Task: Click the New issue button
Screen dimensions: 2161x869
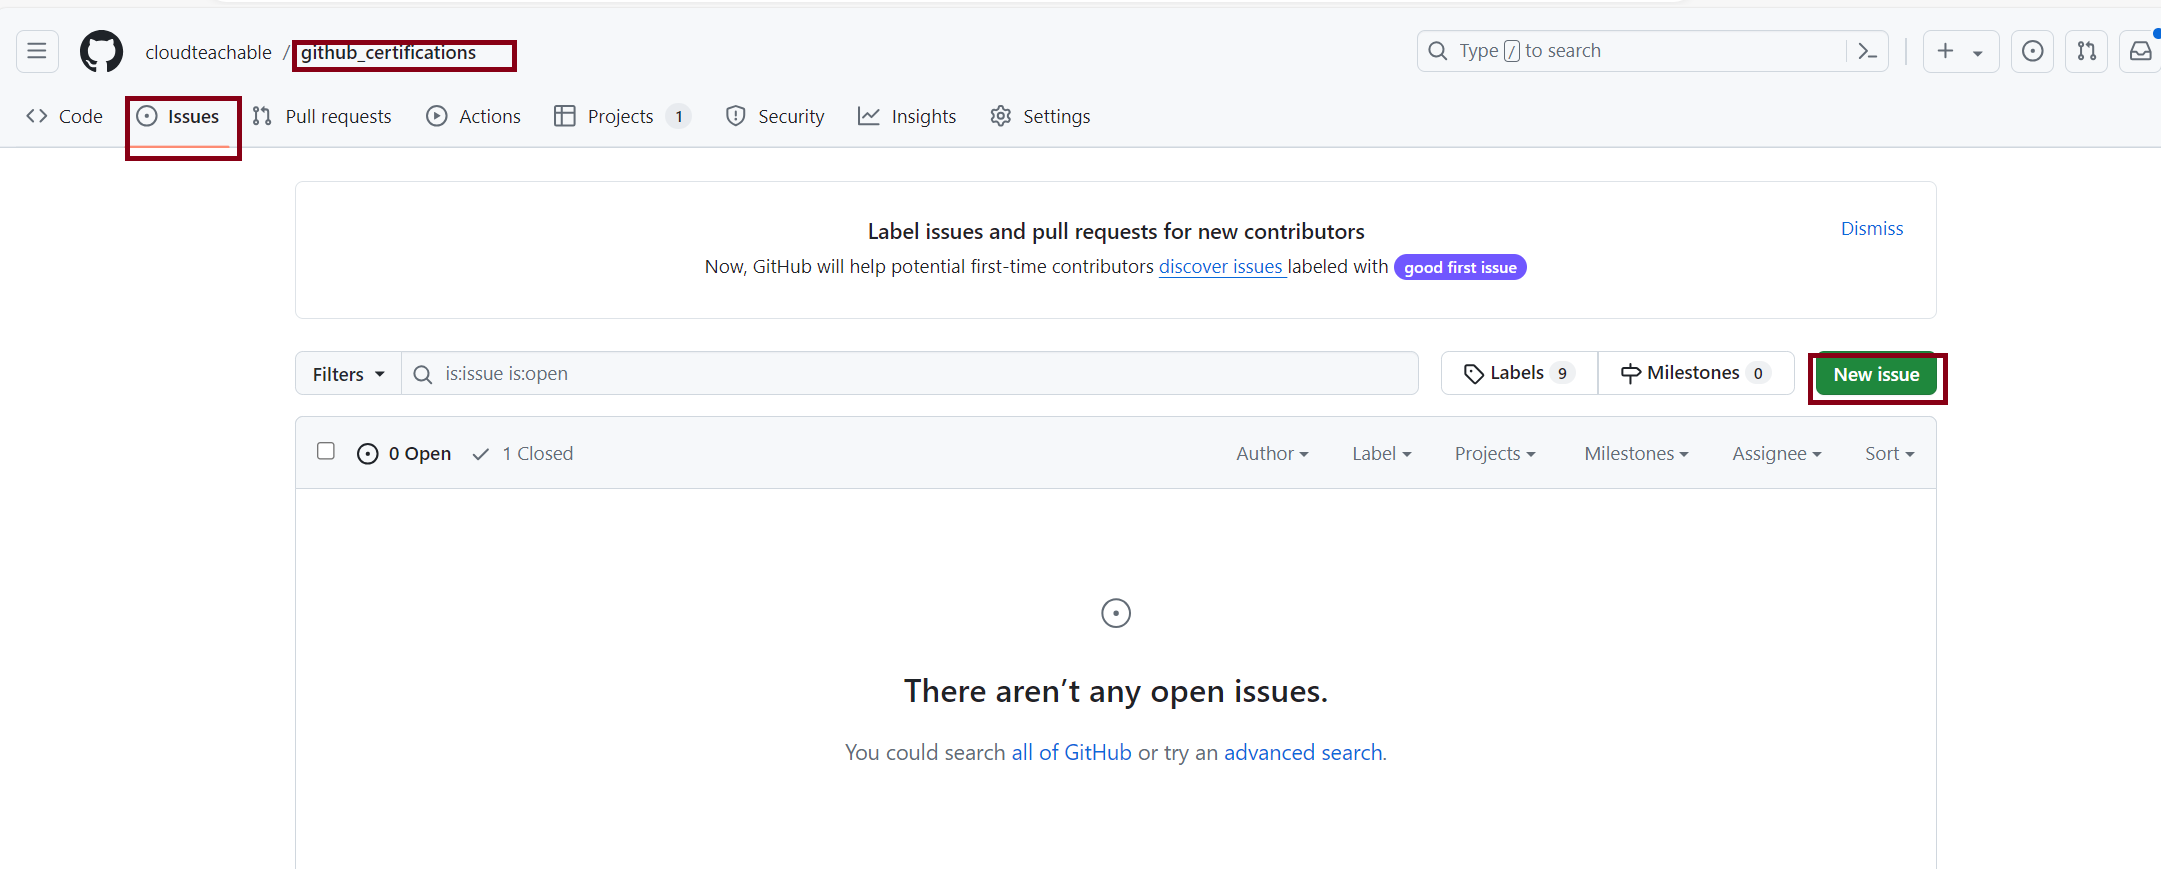Action: pyautogui.click(x=1876, y=375)
